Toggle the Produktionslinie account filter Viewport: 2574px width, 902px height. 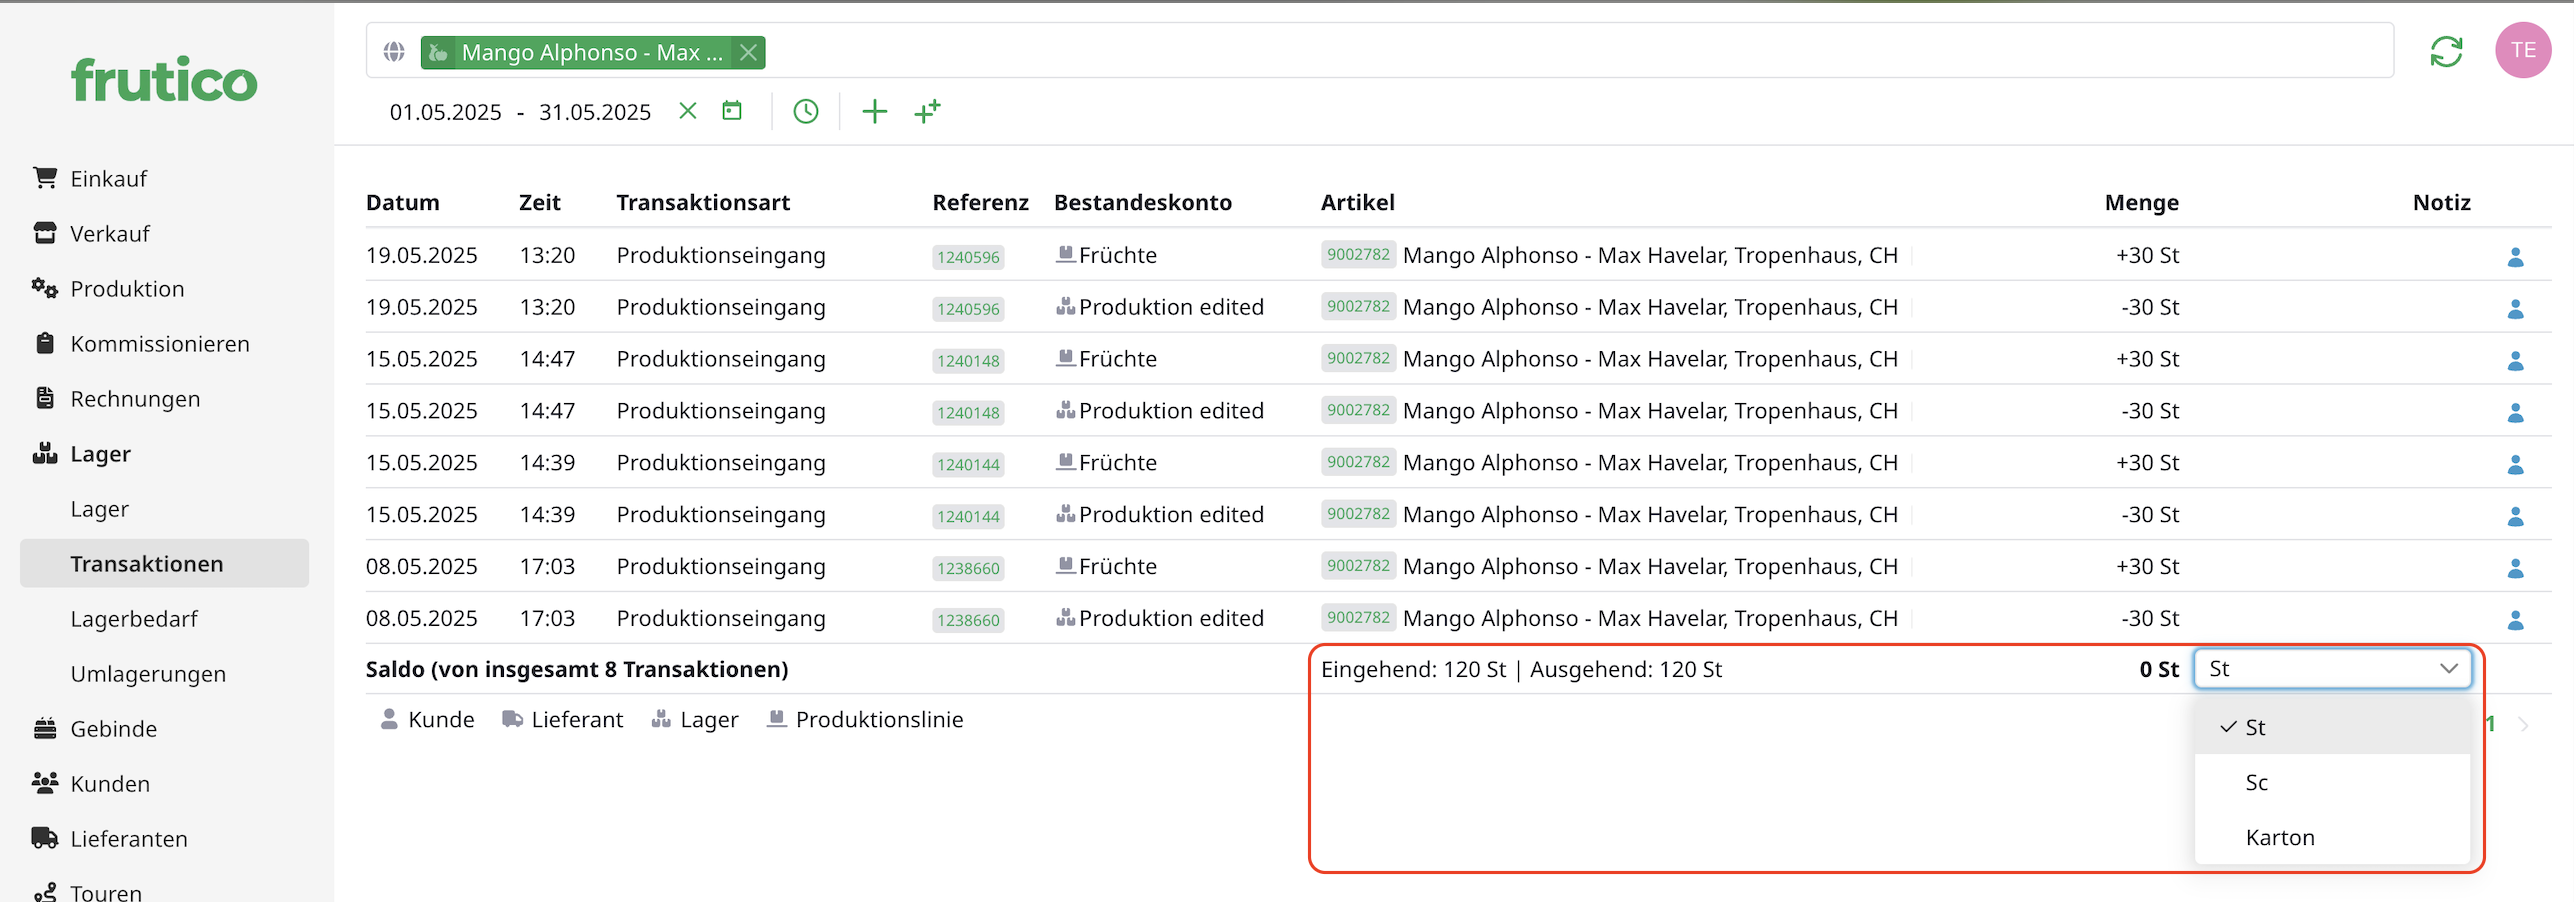pyautogui.click(x=865, y=720)
